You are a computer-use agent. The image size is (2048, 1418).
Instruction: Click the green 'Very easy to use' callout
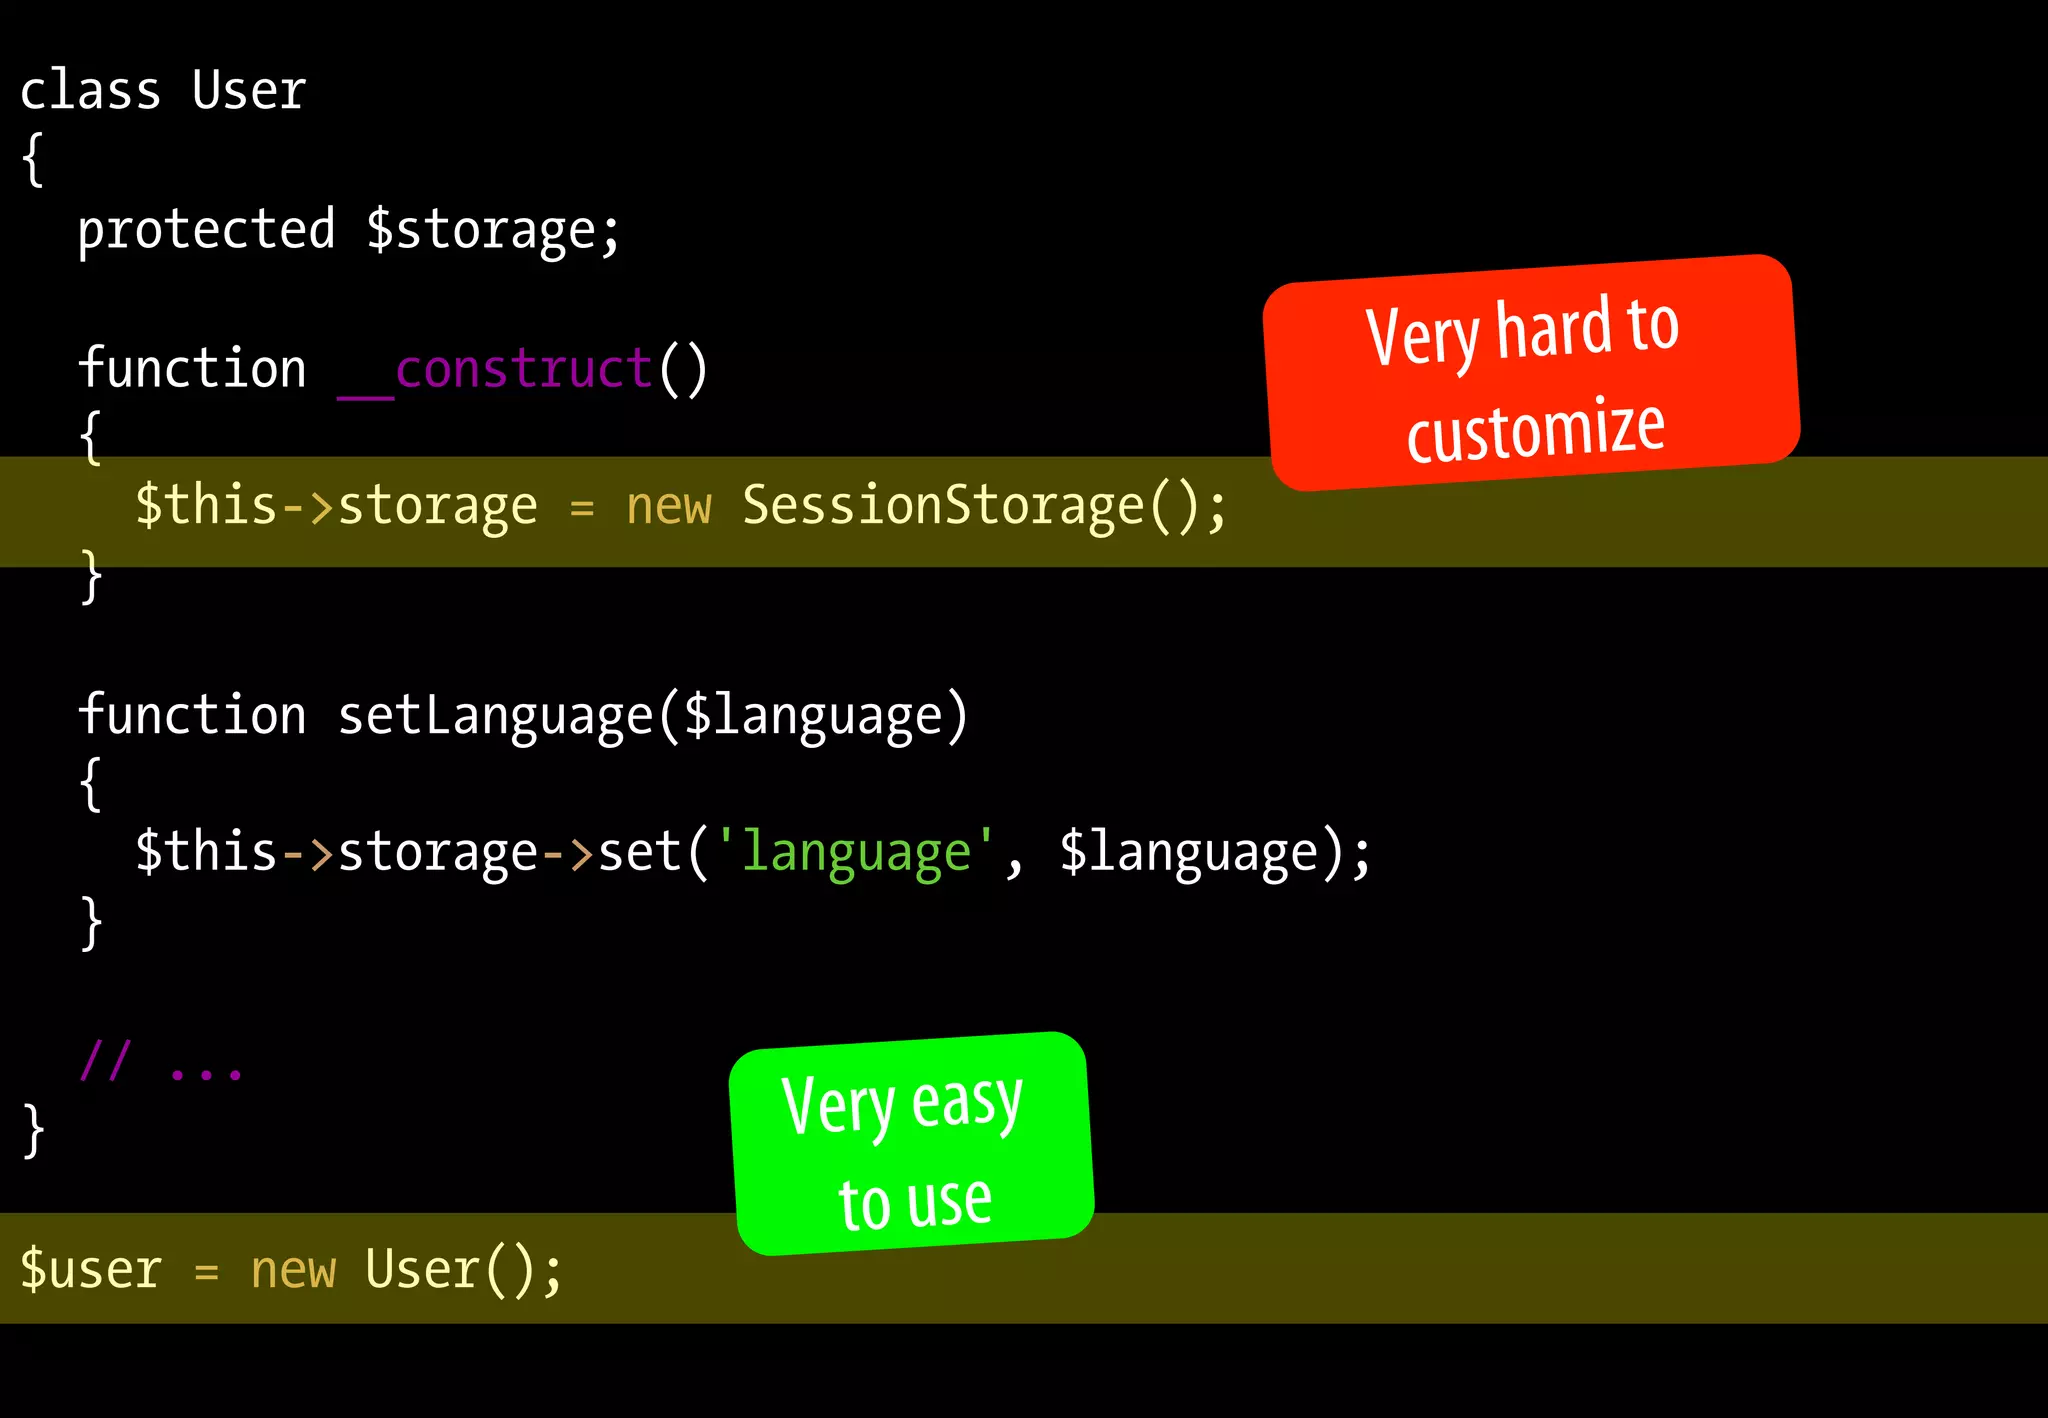tap(911, 1144)
